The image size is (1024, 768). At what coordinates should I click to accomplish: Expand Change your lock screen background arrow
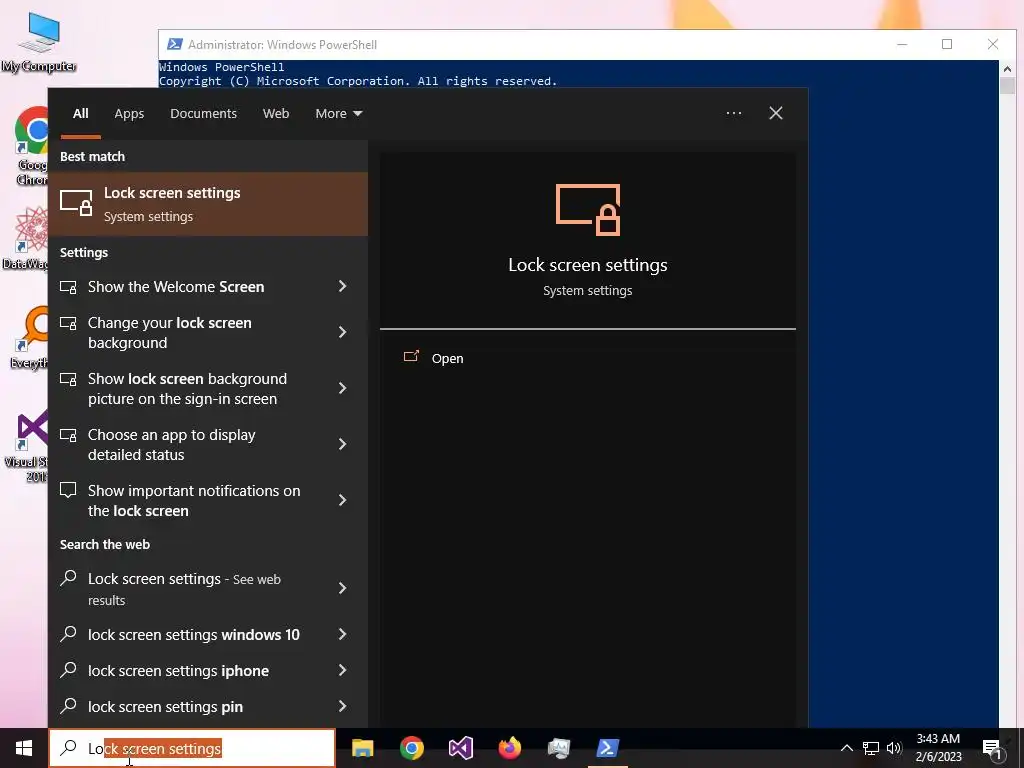pyautogui.click(x=342, y=332)
